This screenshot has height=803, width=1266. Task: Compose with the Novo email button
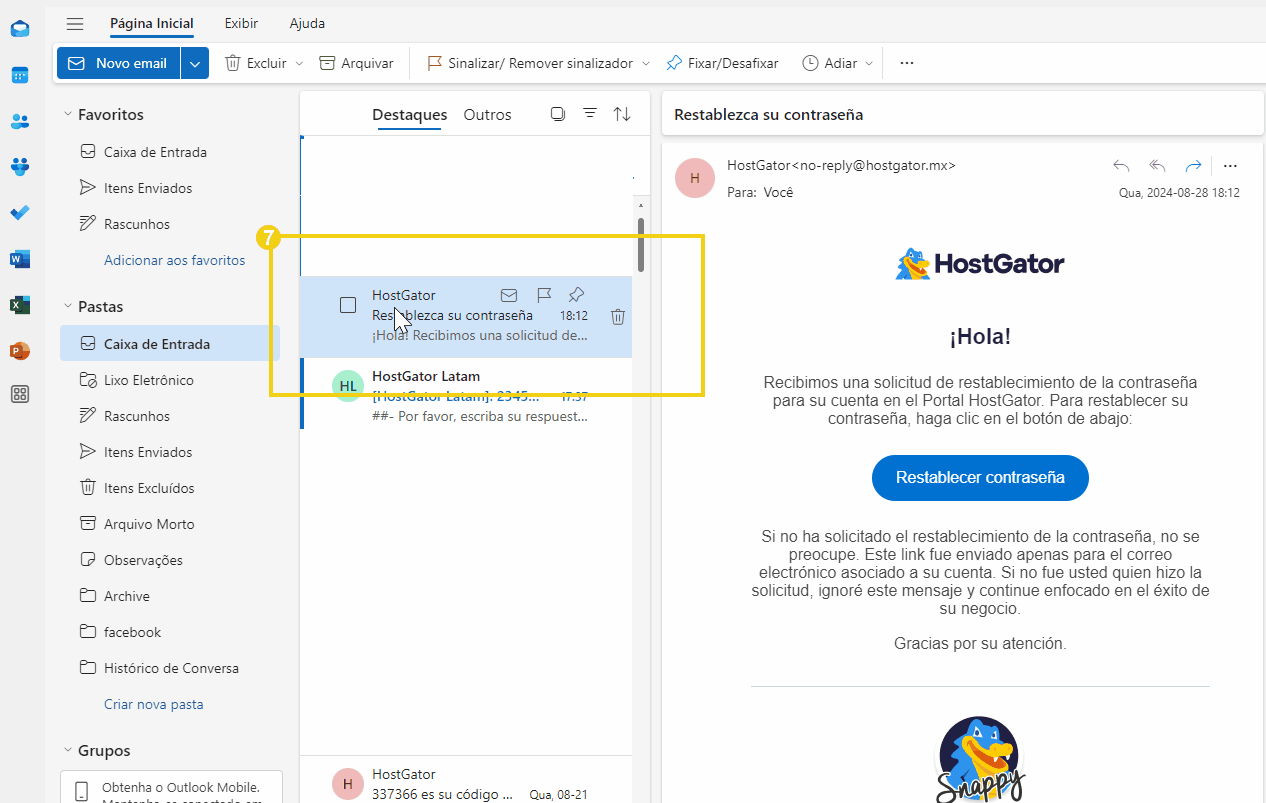pos(119,63)
